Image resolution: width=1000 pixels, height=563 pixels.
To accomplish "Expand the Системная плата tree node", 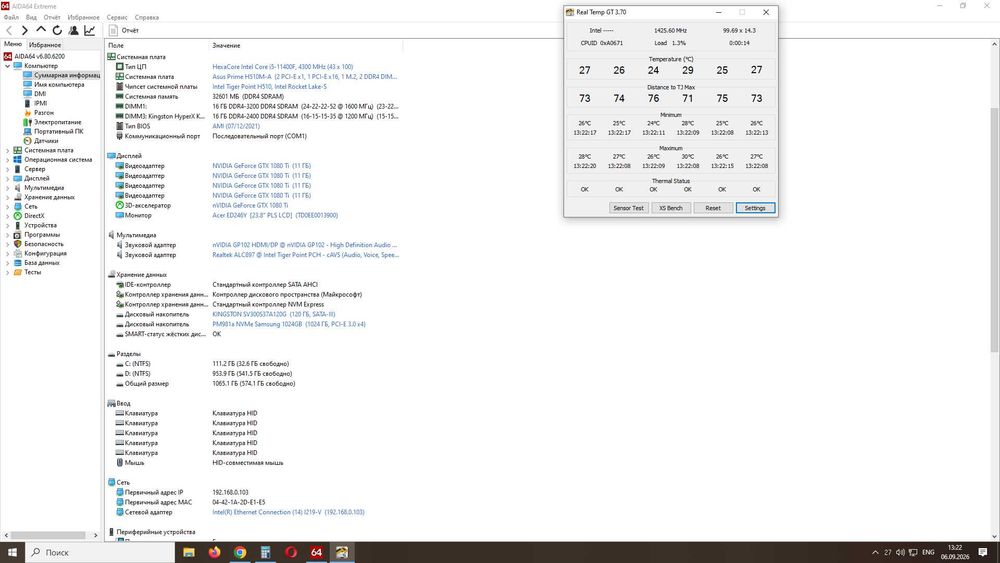I will pos(8,150).
